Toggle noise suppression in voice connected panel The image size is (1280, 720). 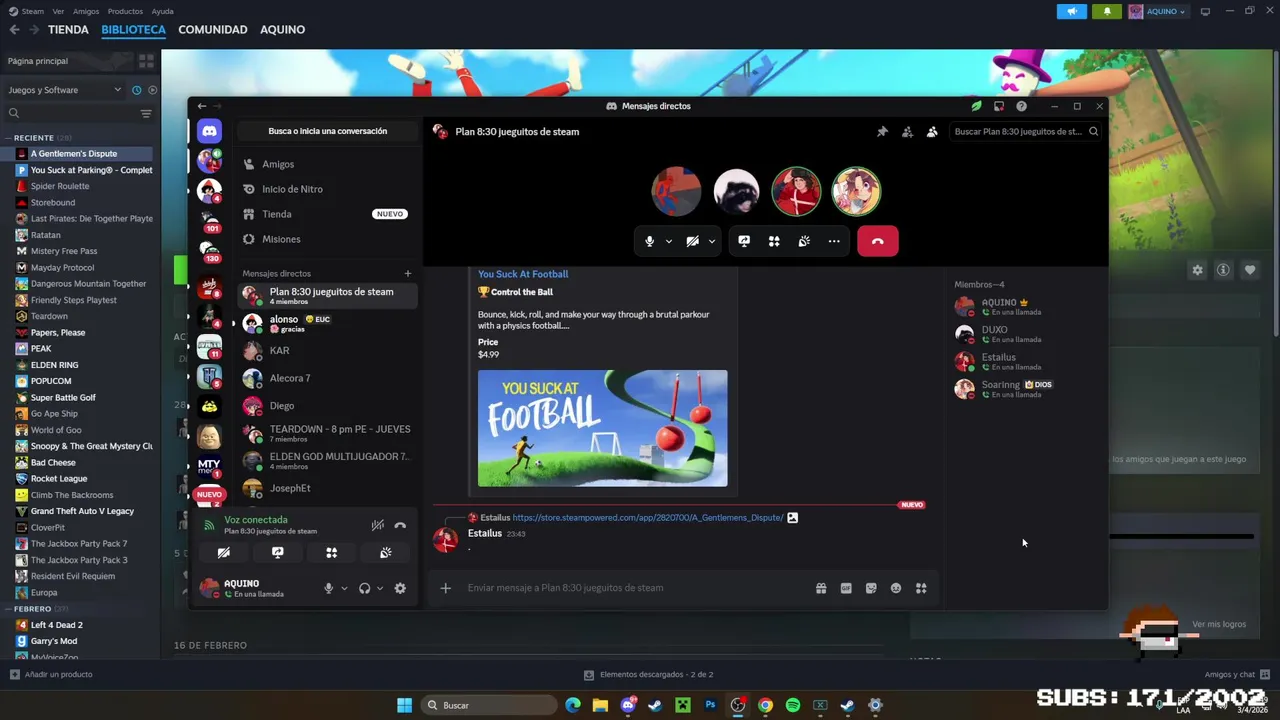click(377, 525)
